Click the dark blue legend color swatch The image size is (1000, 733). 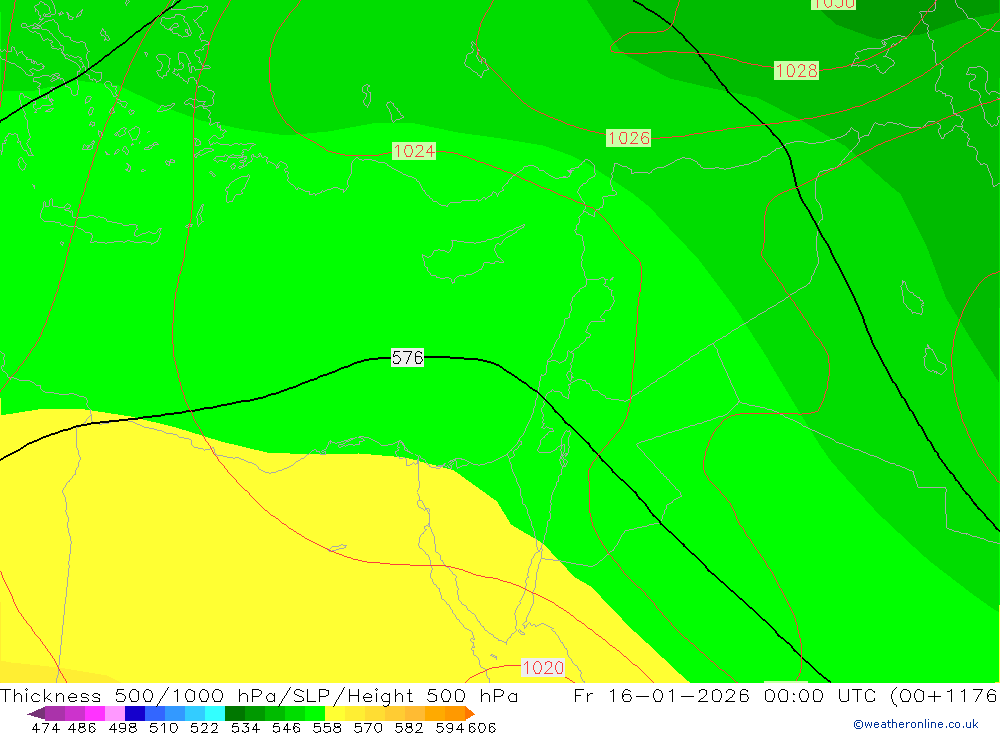point(135,713)
